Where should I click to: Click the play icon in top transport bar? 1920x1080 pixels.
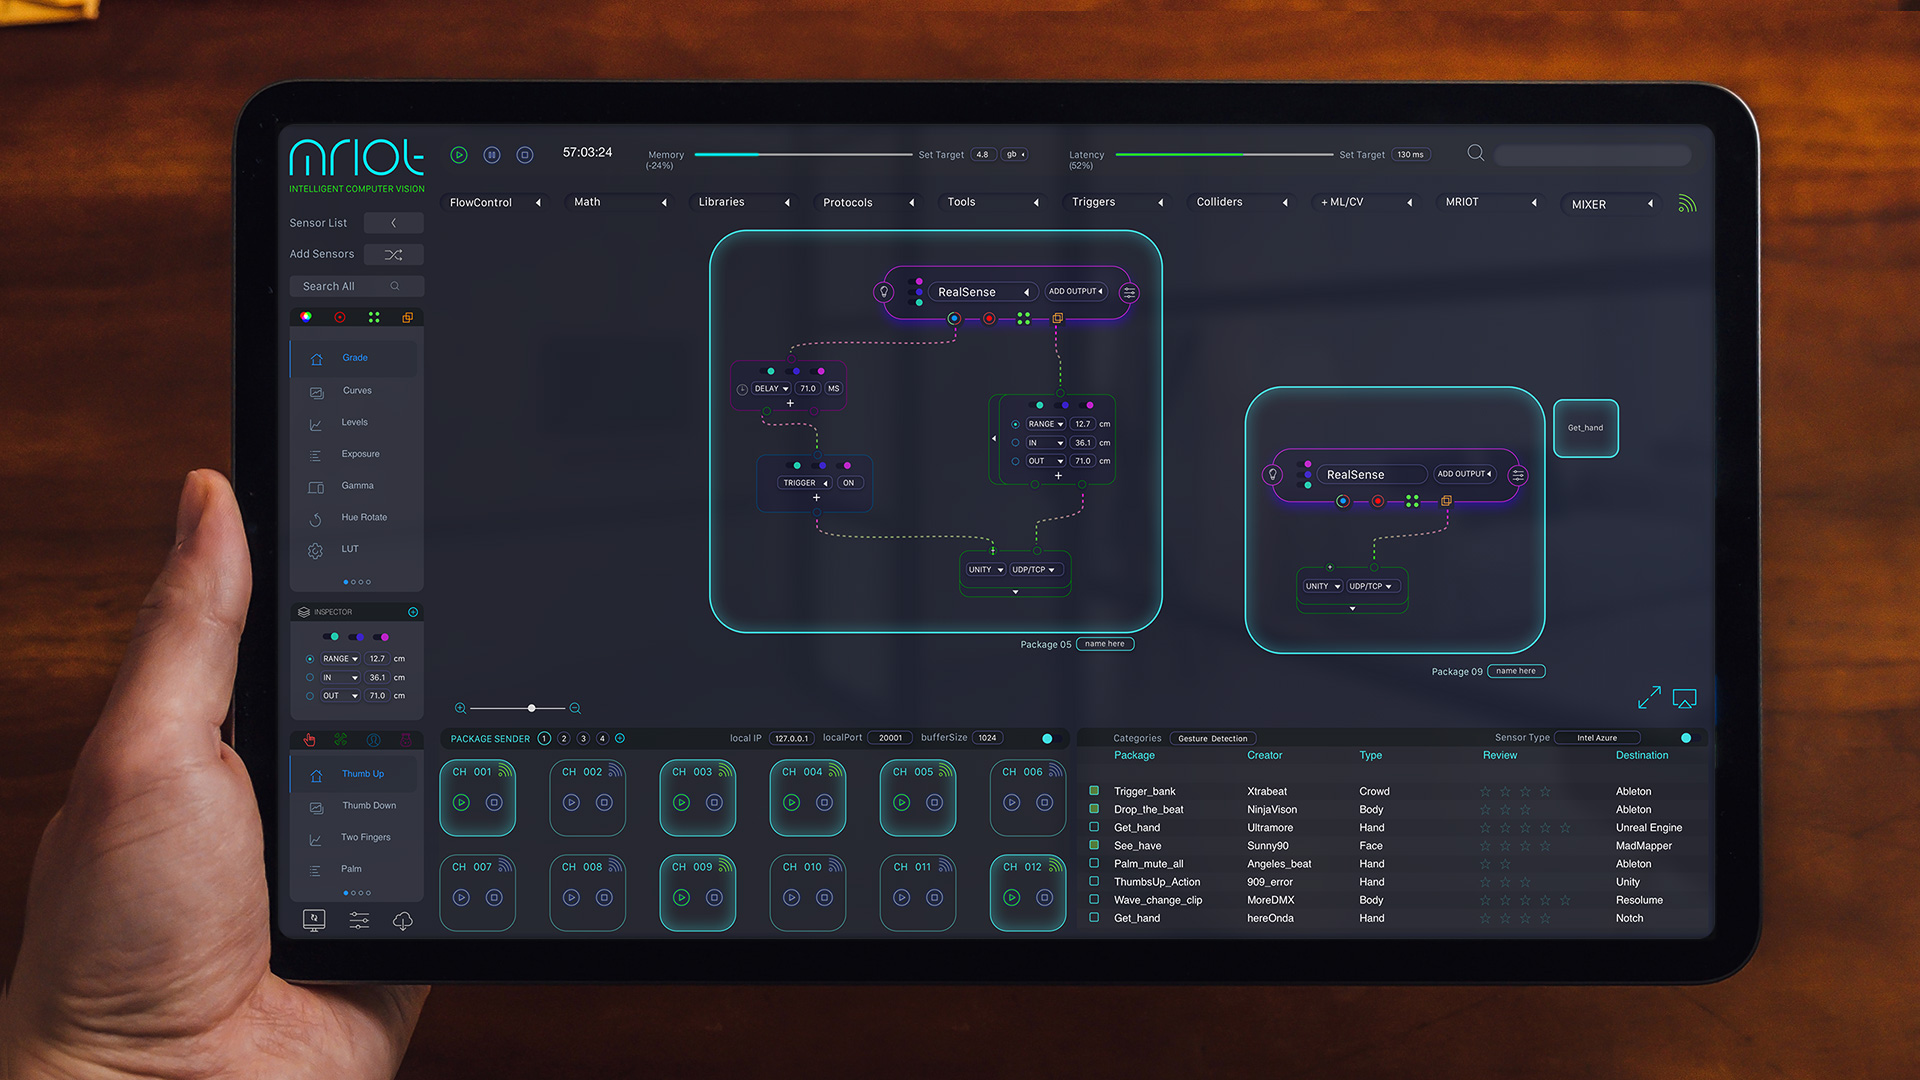coord(459,155)
